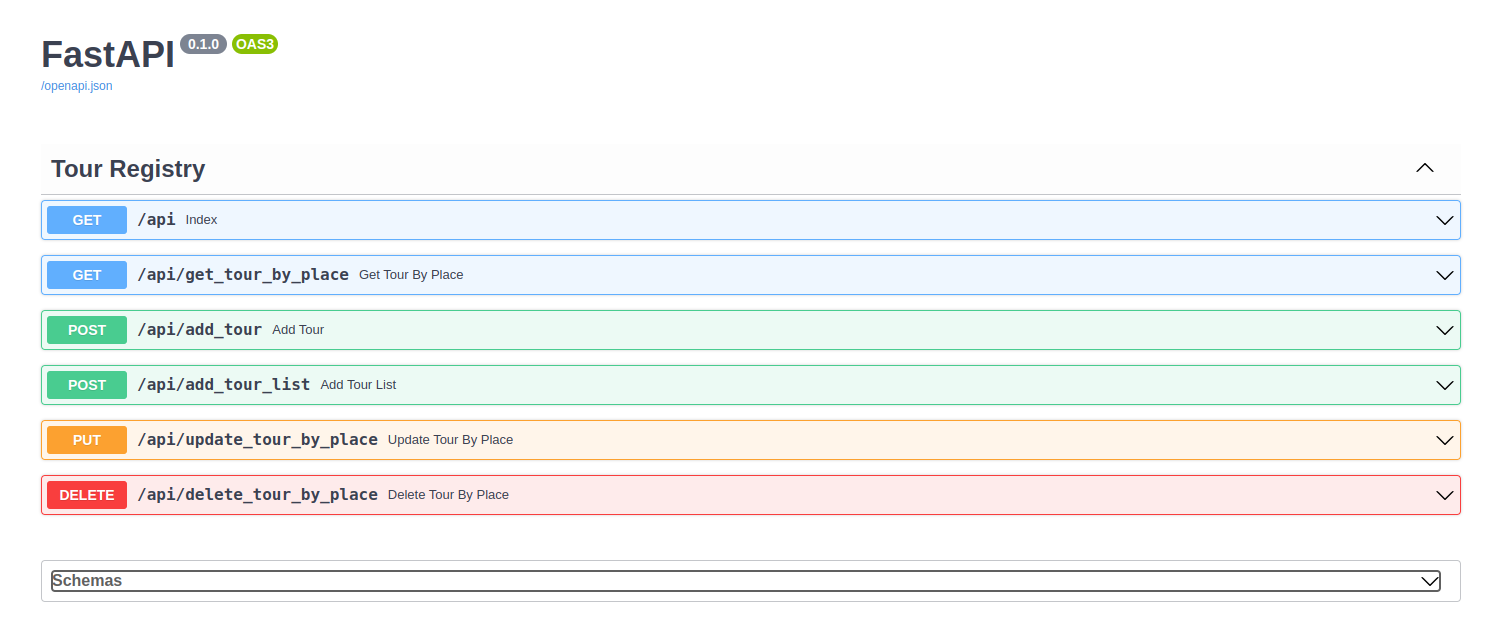Click the 'Delete Tour By Place' summary

pos(449,495)
